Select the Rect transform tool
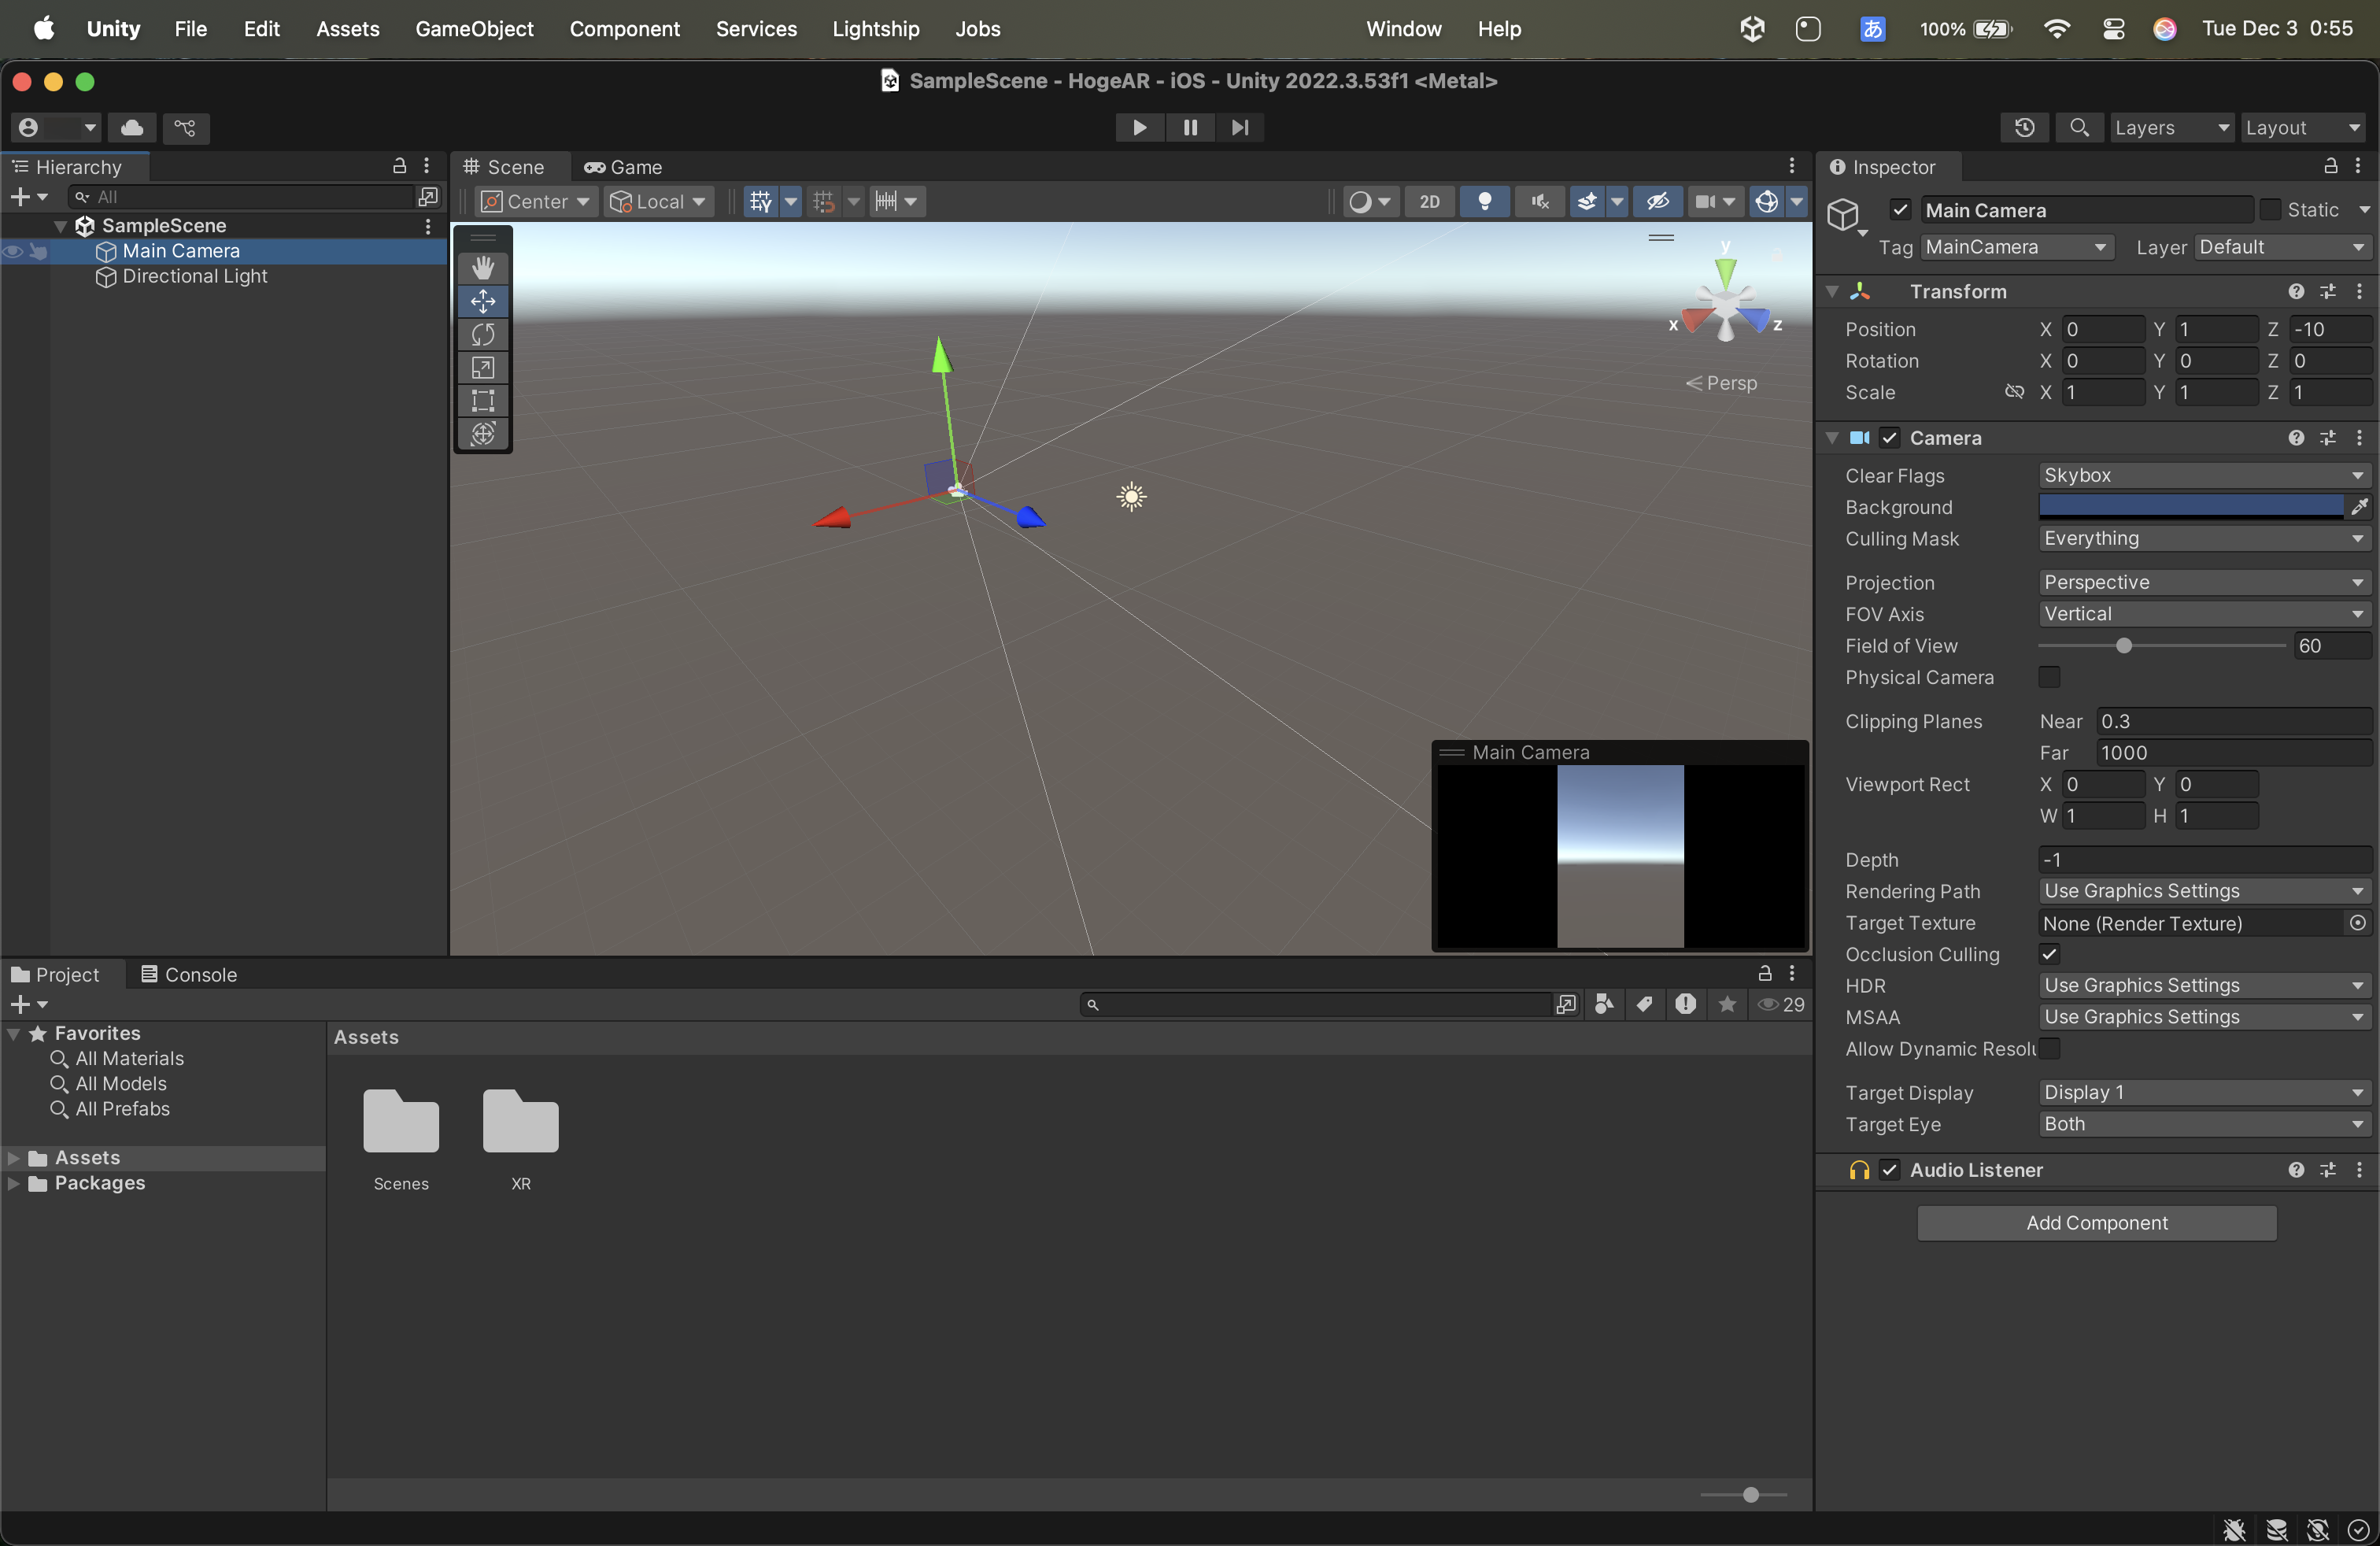 click(x=483, y=401)
